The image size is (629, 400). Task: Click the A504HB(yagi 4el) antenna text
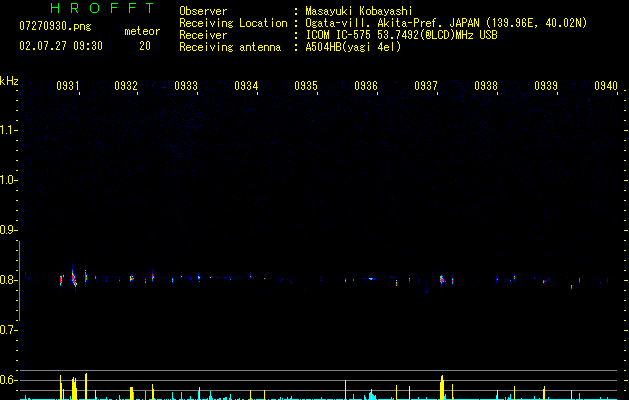pyautogui.click(x=353, y=47)
